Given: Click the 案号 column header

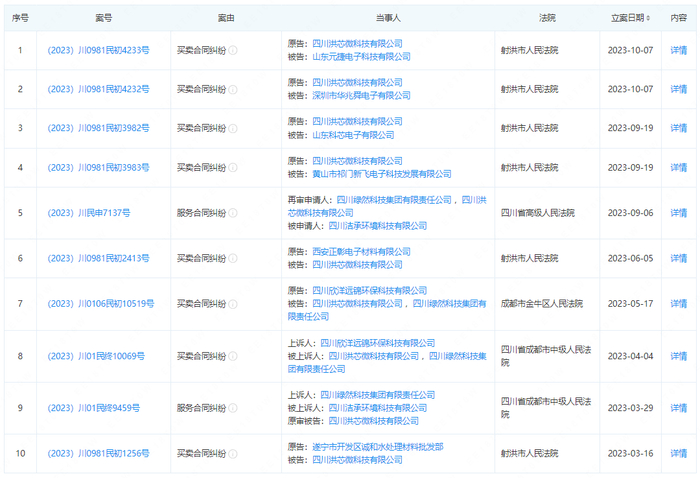Looking at the screenshot, I should click(x=104, y=18).
